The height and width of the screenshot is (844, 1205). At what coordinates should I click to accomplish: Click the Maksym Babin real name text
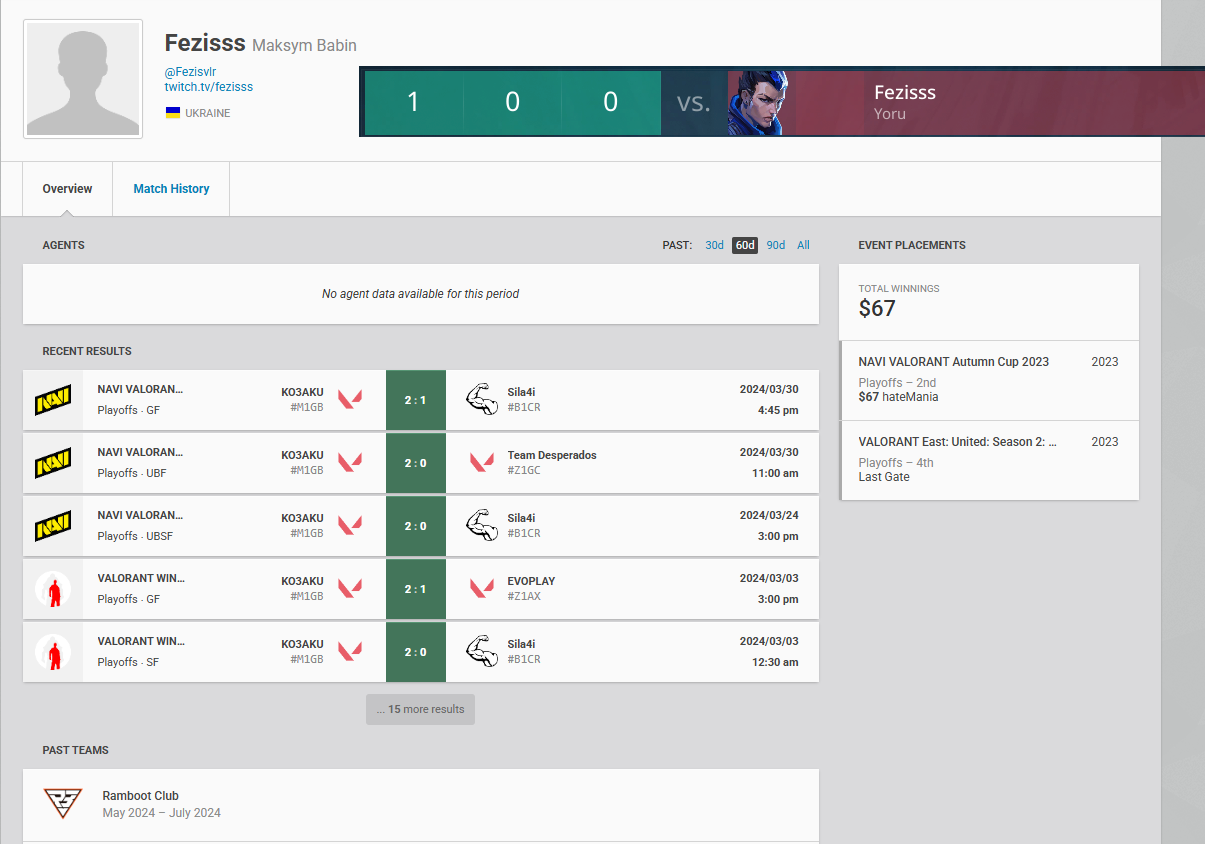304,45
